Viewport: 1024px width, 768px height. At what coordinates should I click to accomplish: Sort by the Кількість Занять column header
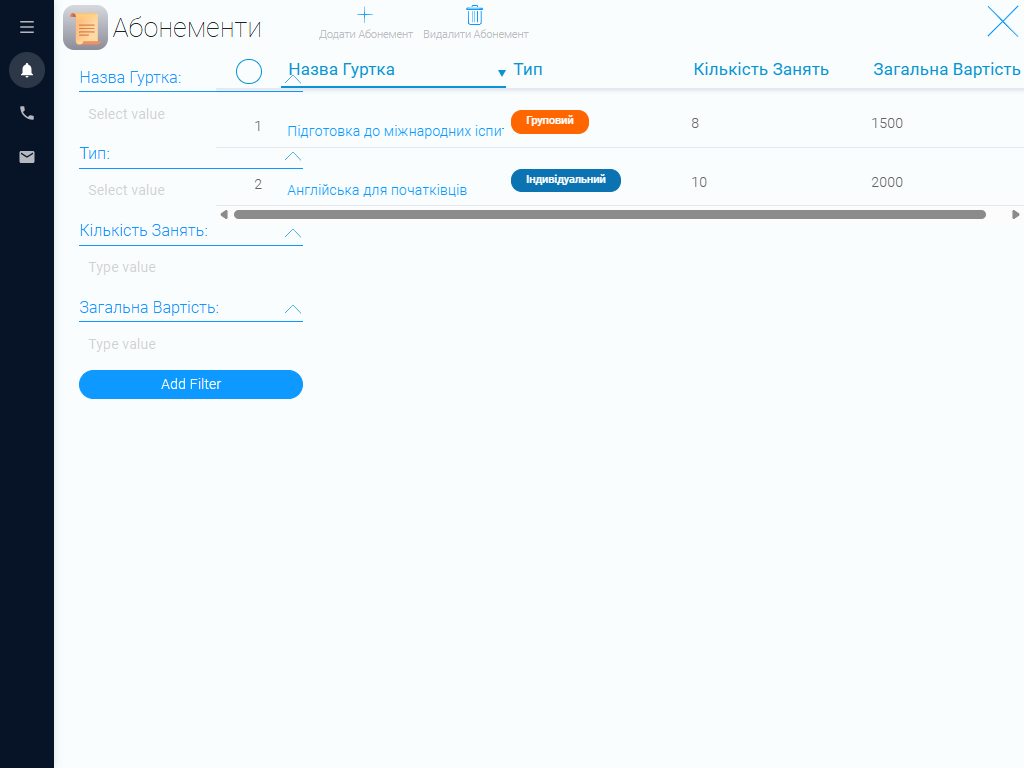point(761,69)
